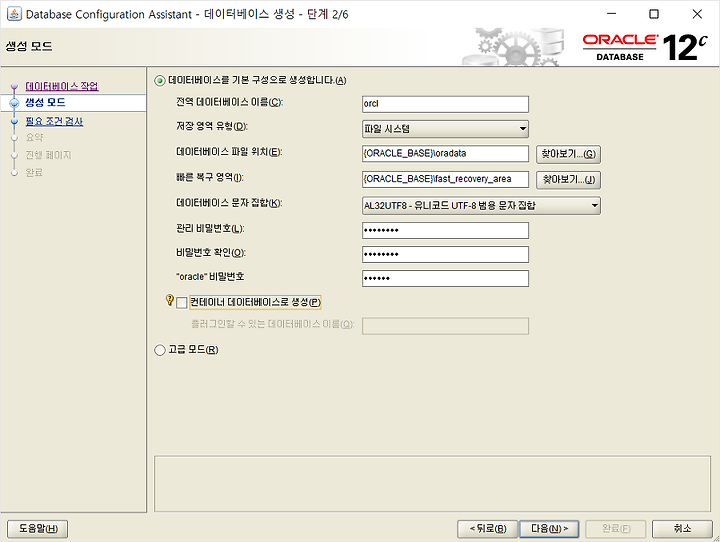Screen dimensions: 720x542
Task: Click the 저장 영역 유형 label
Action: click(212, 126)
